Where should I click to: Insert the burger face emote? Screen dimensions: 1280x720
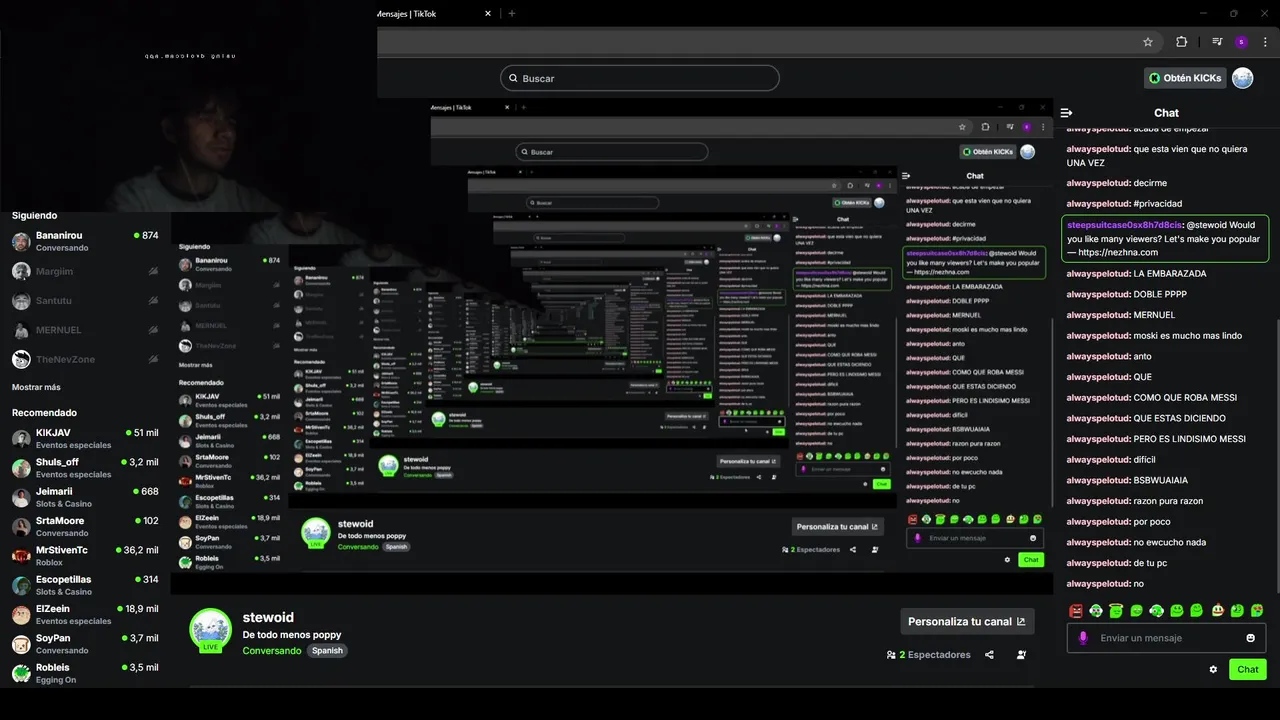point(1217,610)
